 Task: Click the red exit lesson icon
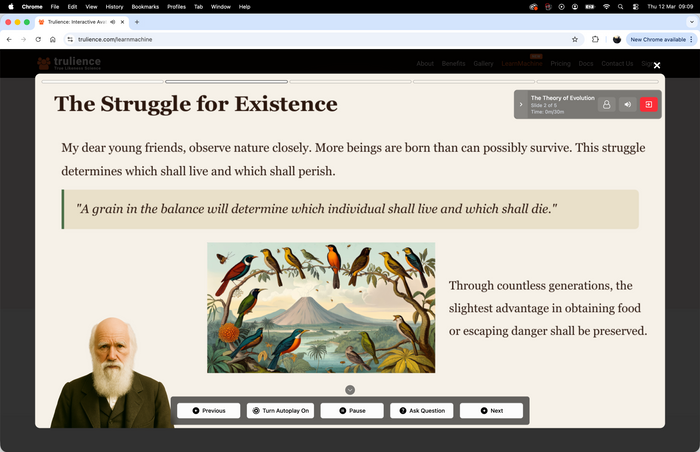coord(648,104)
